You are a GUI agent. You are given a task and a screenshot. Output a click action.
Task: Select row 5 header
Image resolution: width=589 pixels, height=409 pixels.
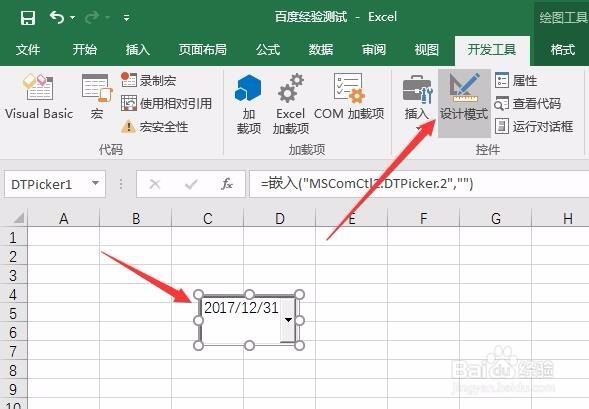click(14, 313)
